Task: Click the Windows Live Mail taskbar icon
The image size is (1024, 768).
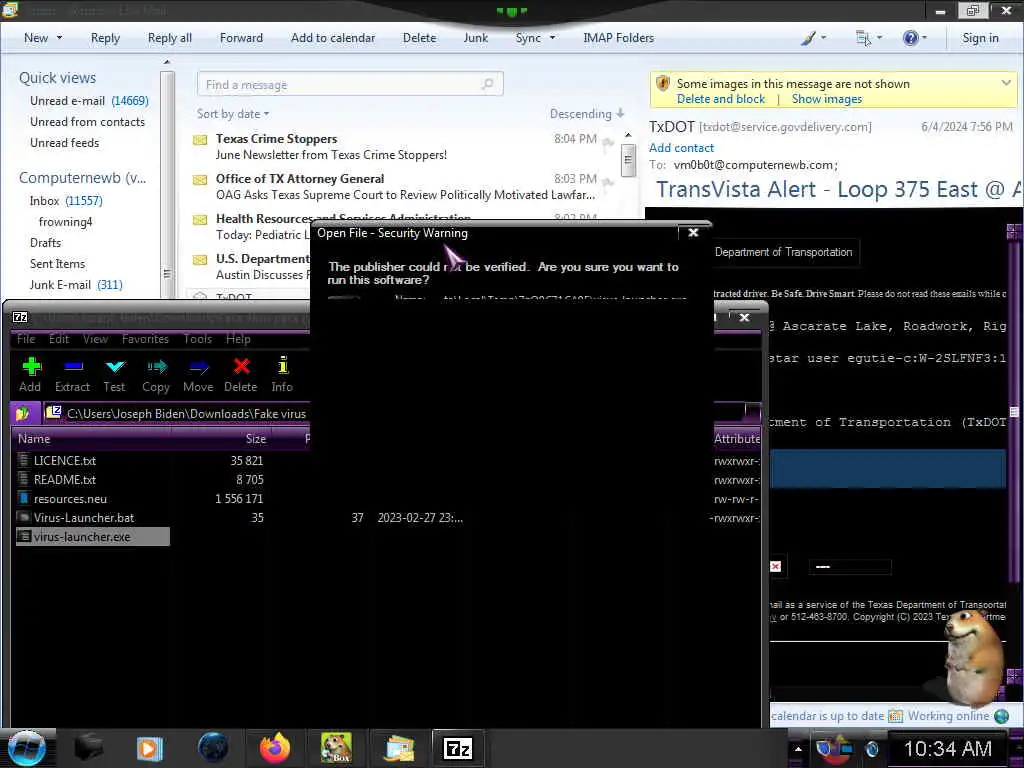Action: click(399, 748)
